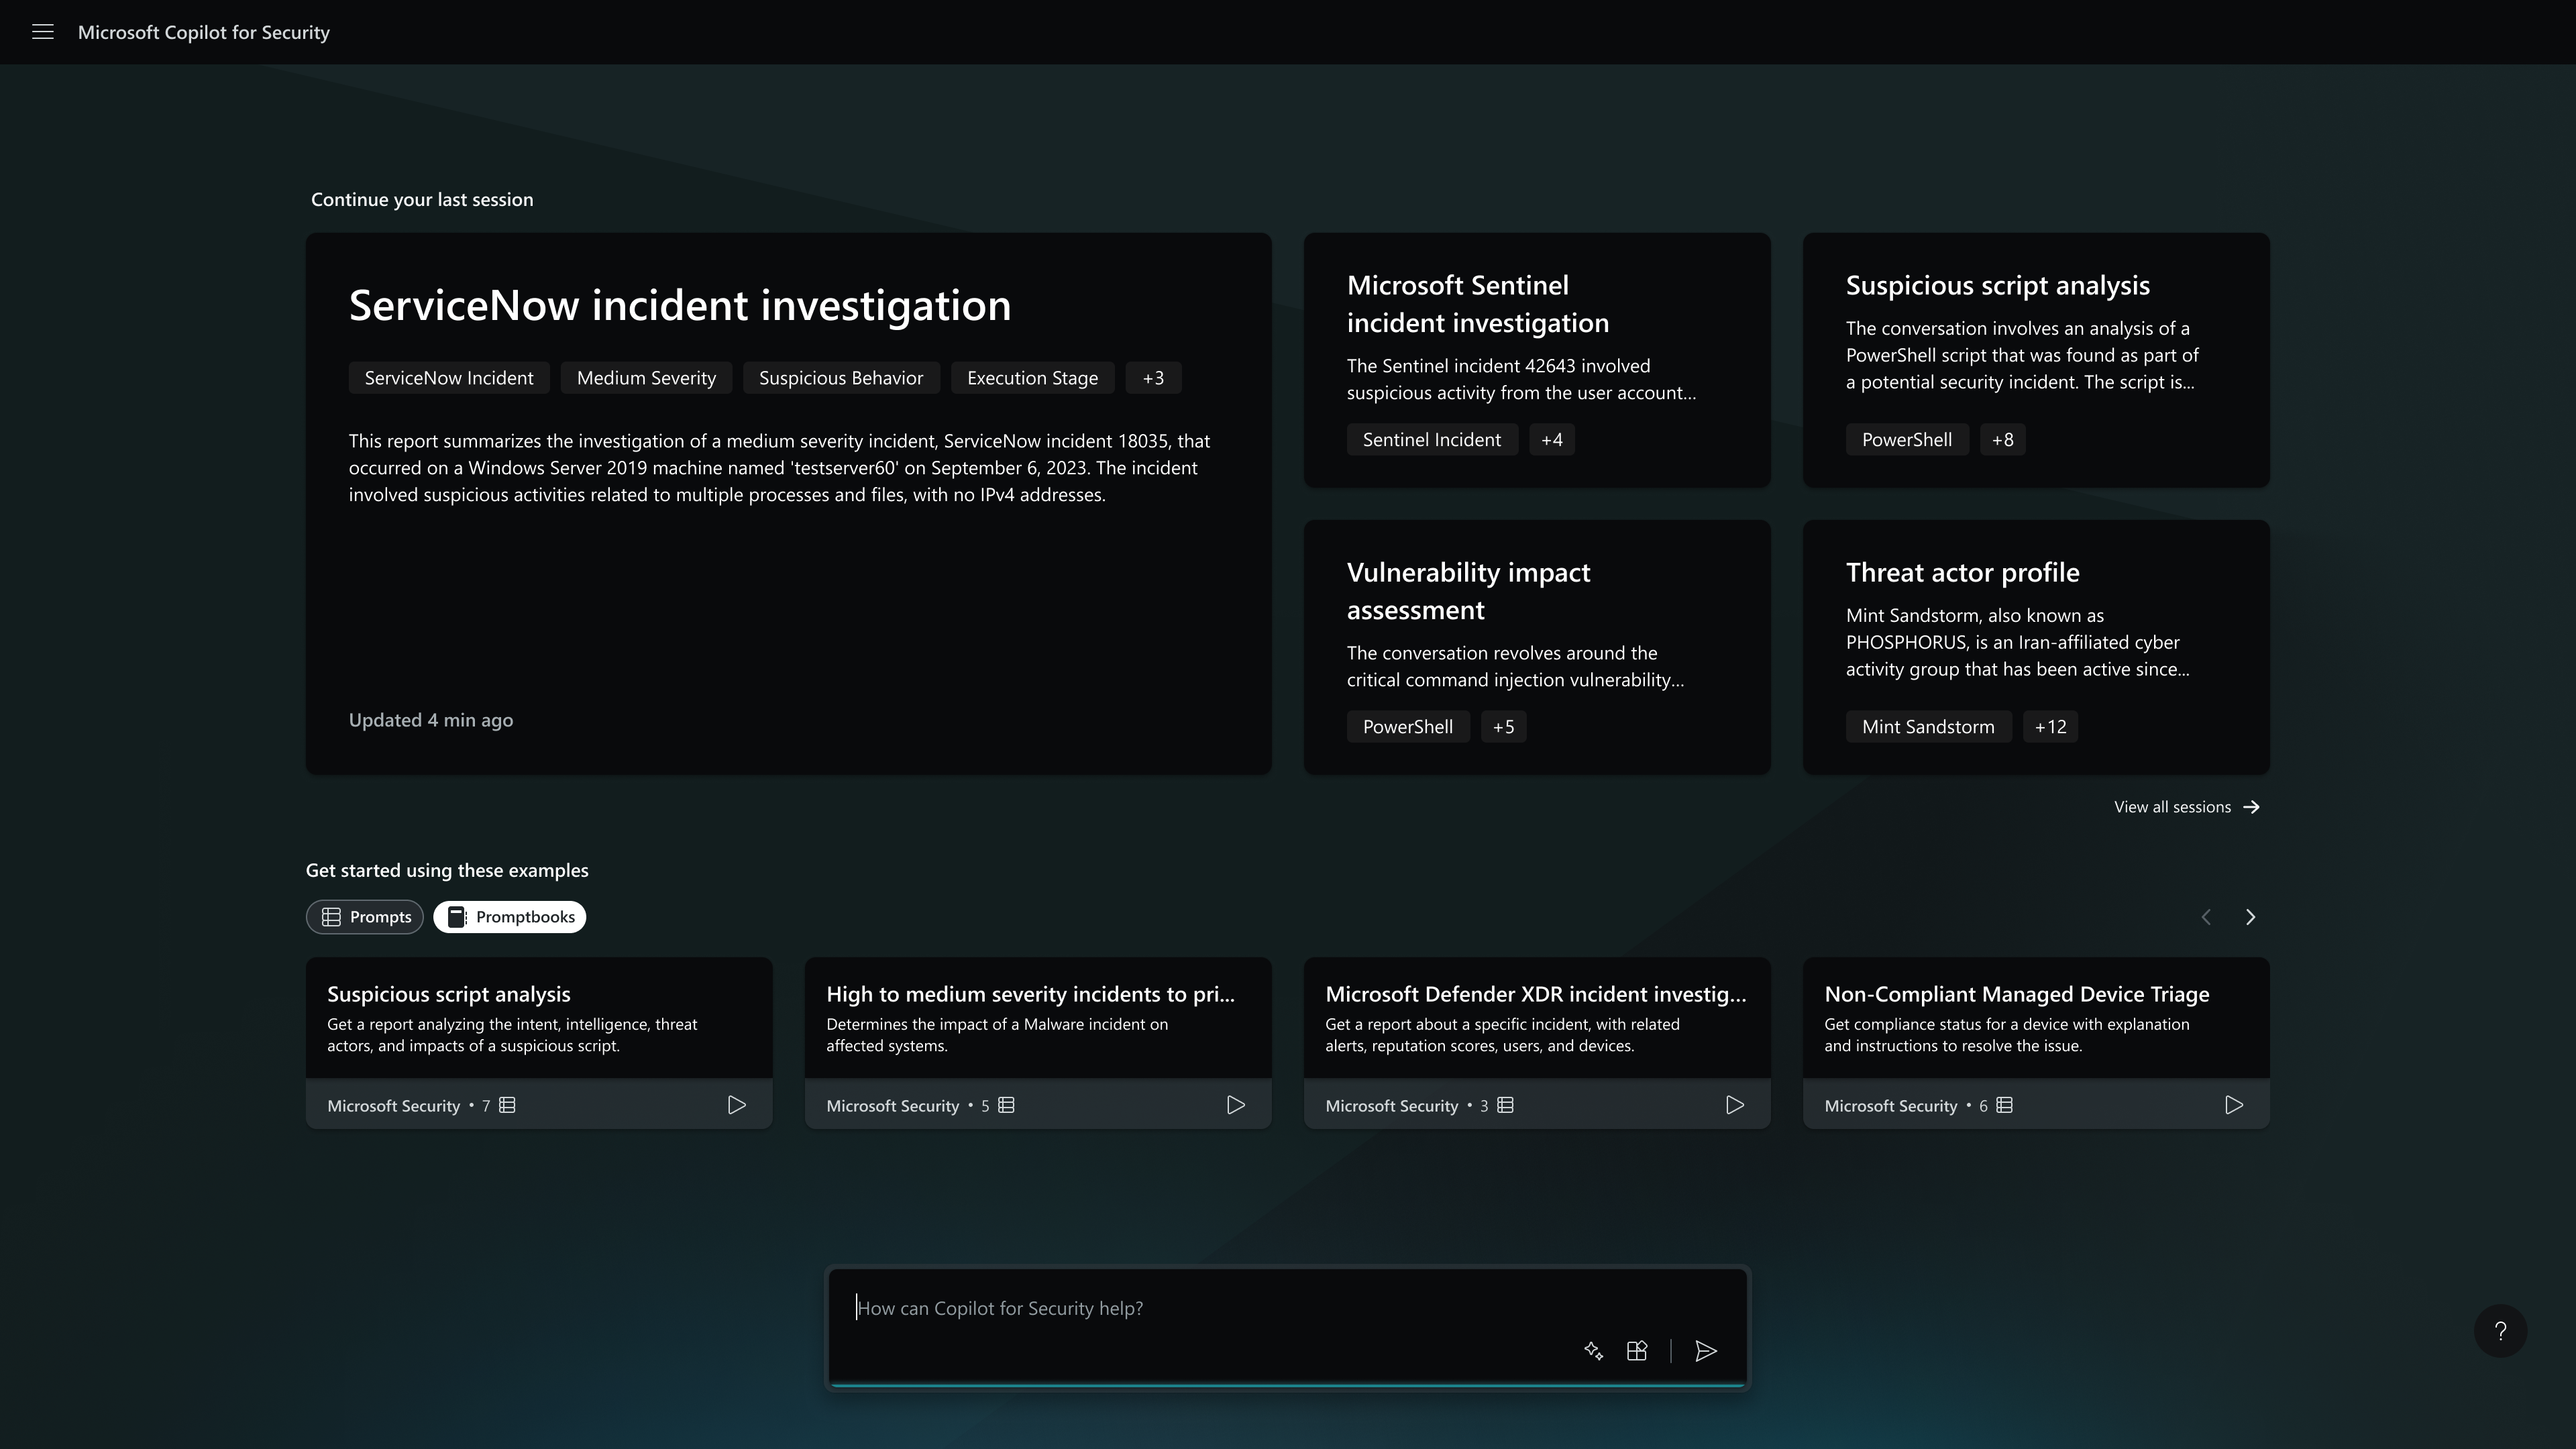
Task: Run the High to medium severity incidents promptbook
Action: [1235, 1105]
